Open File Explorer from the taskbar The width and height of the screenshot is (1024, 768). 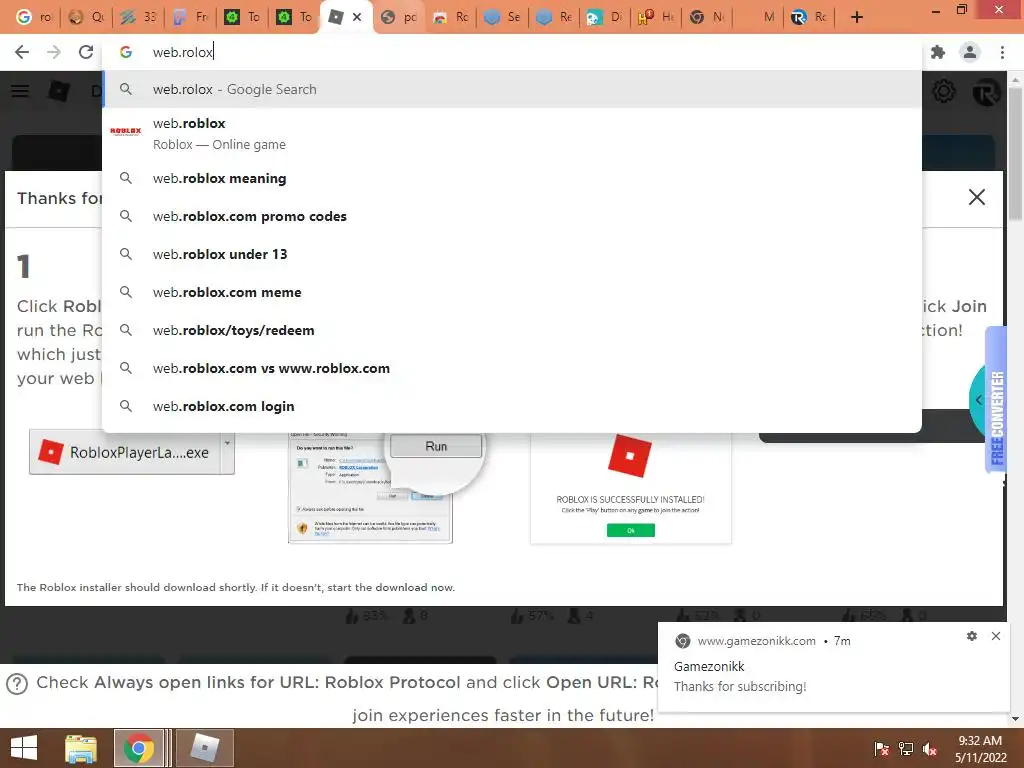(x=81, y=748)
